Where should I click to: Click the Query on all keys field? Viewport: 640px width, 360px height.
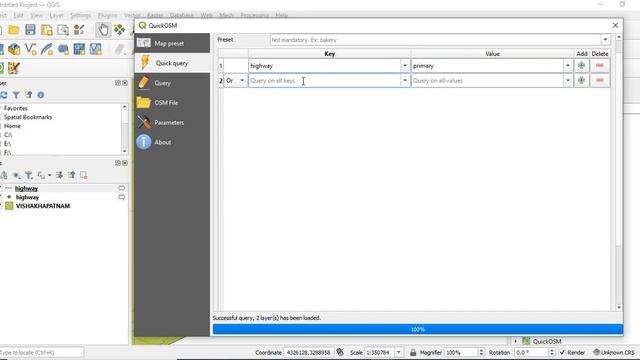324,80
